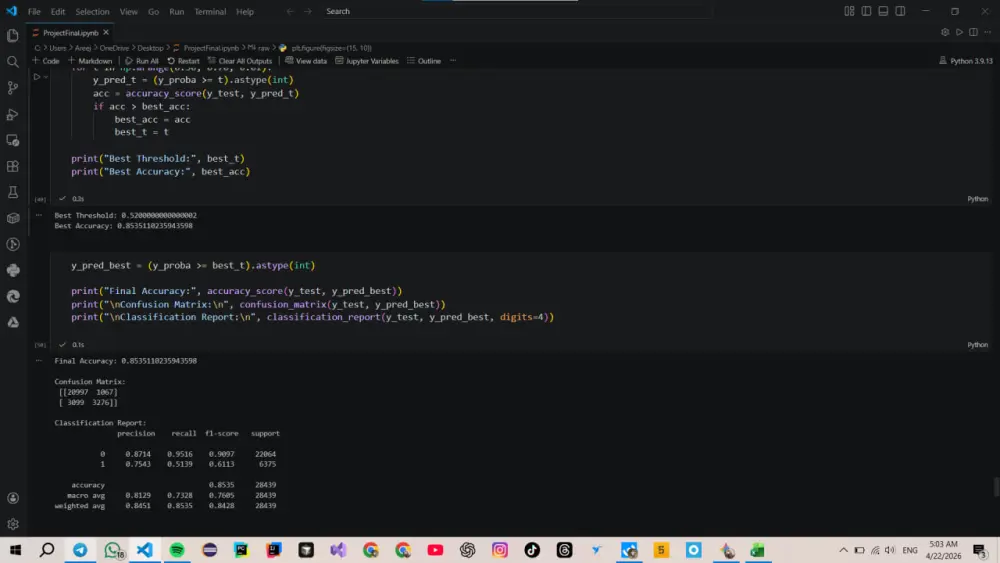Click the split editor icon at top right

coord(973,33)
